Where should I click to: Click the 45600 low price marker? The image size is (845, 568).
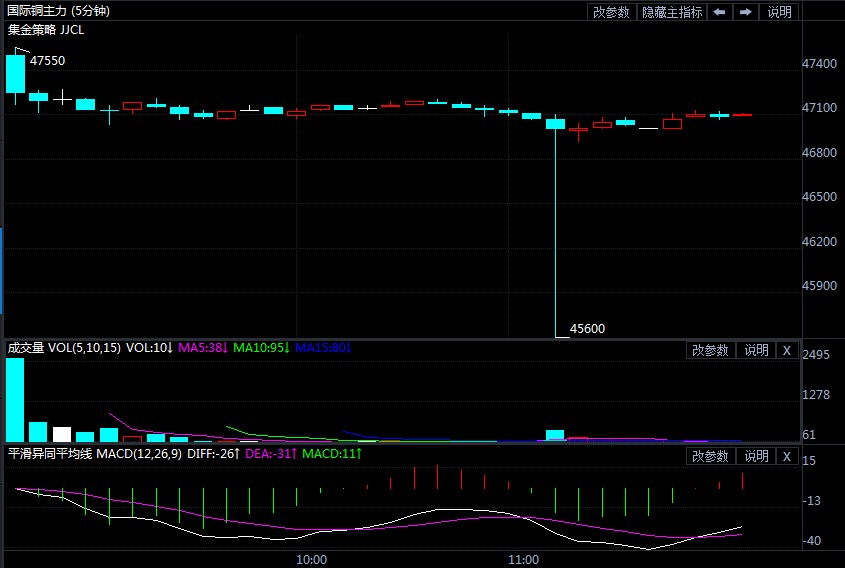[x=587, y=329]
